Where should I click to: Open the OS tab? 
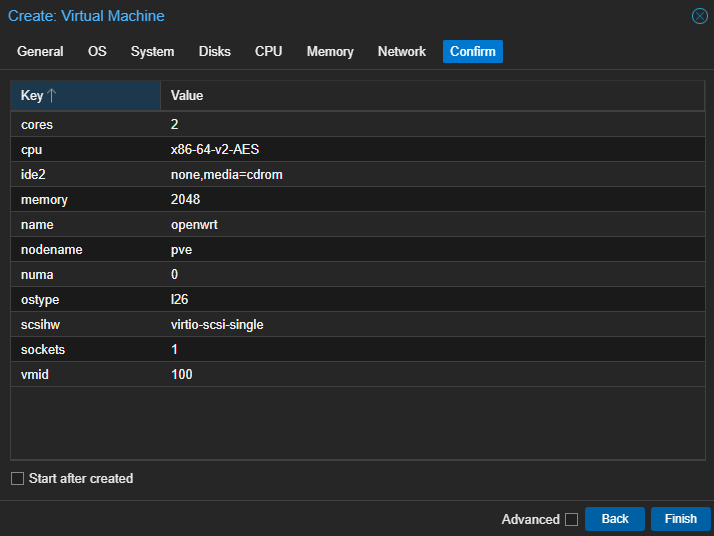pos(97,51)
